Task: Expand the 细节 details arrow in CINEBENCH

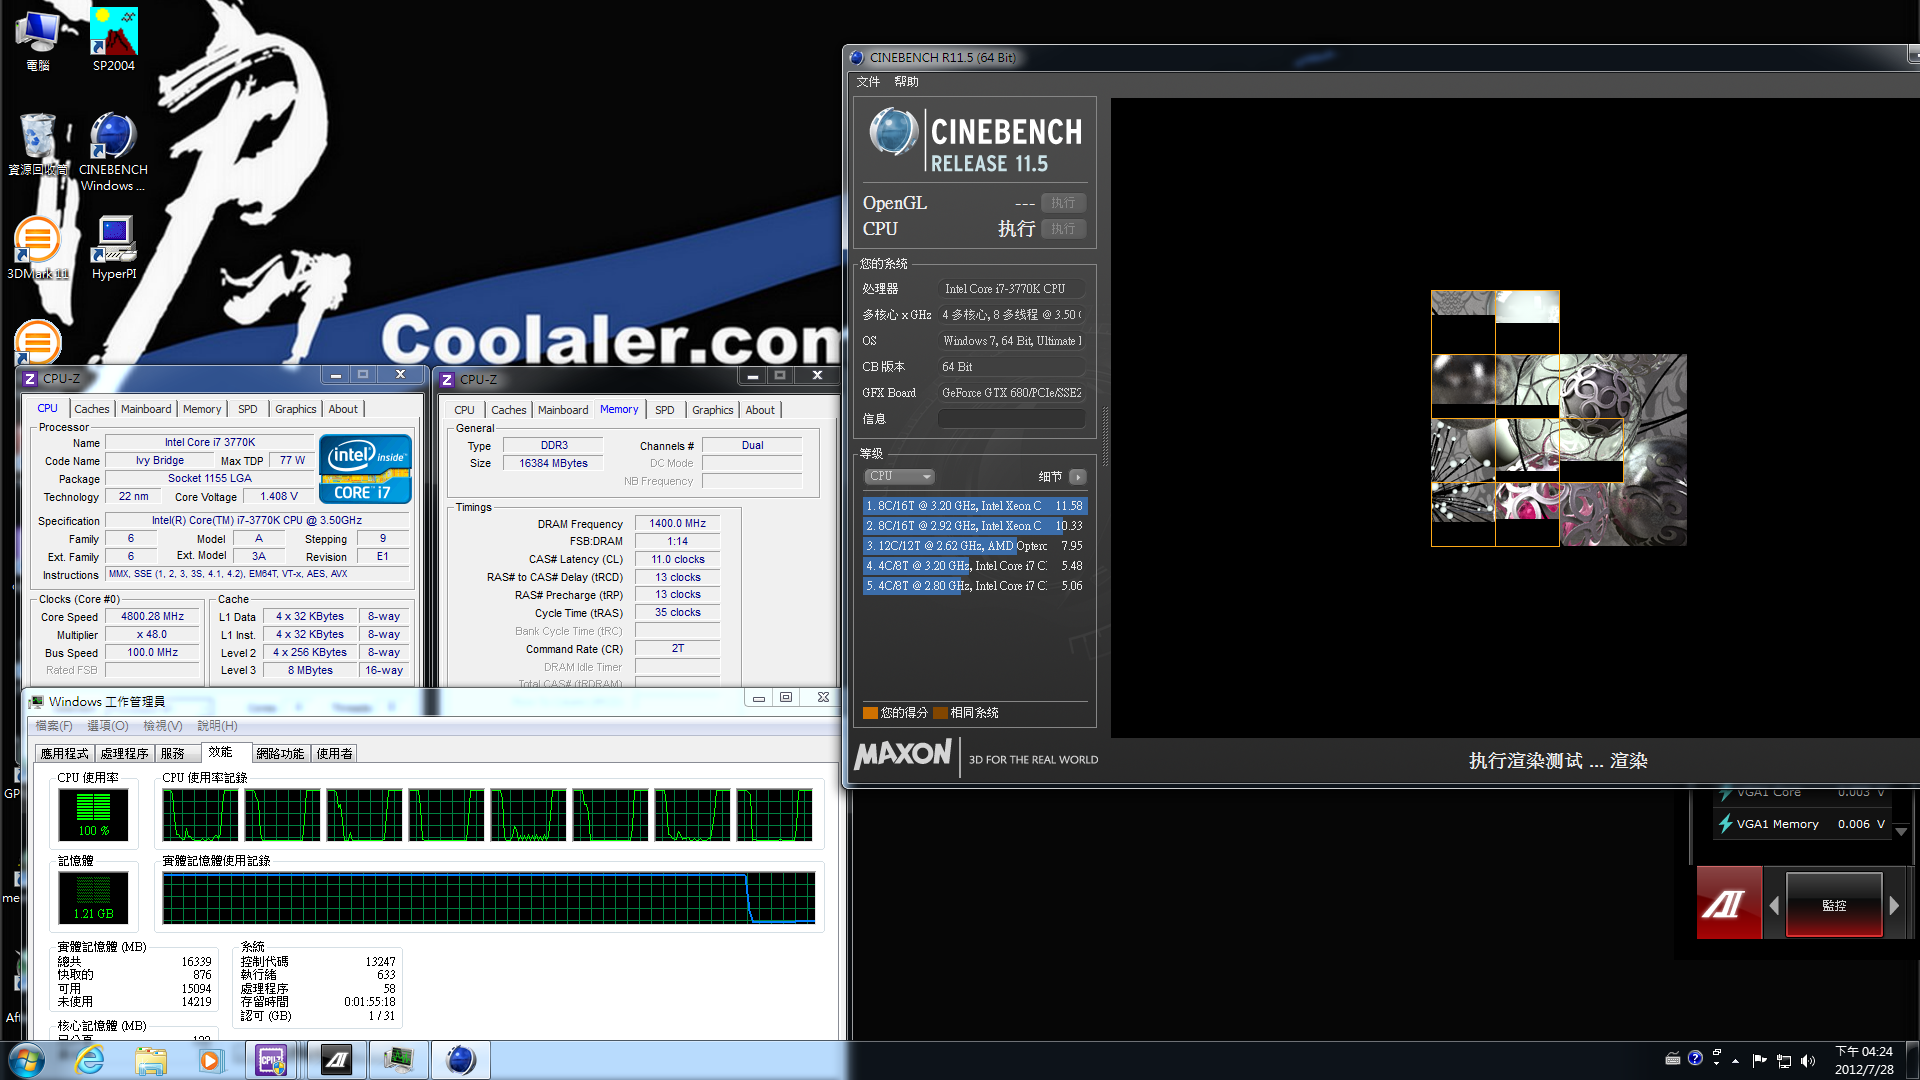Action: point(1077,477)
